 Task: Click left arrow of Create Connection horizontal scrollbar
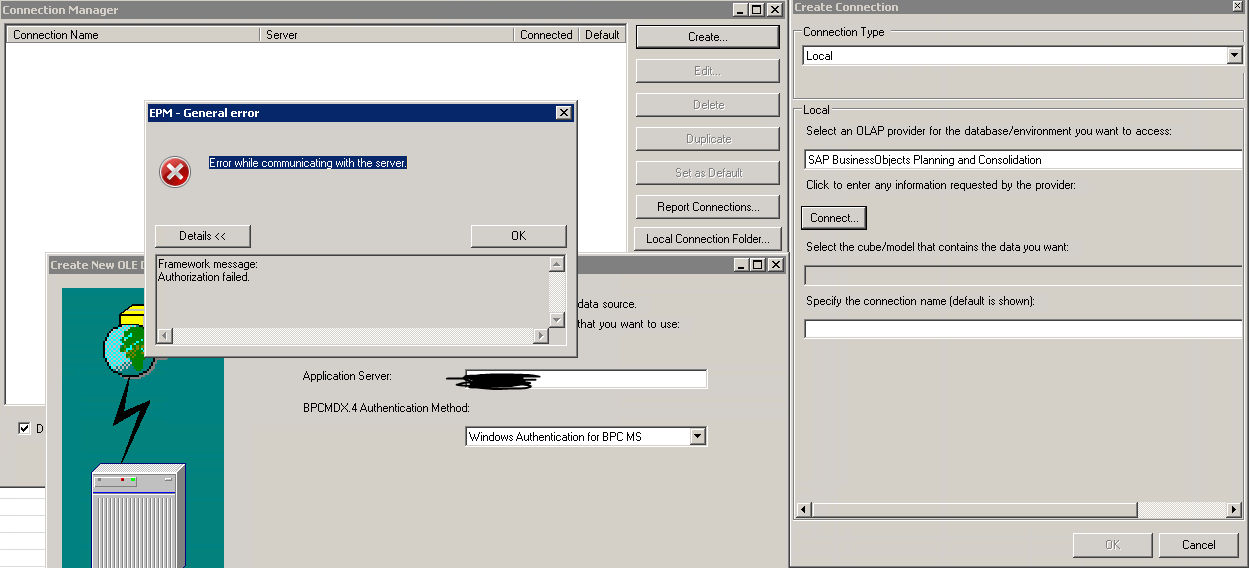pos(803,510)
